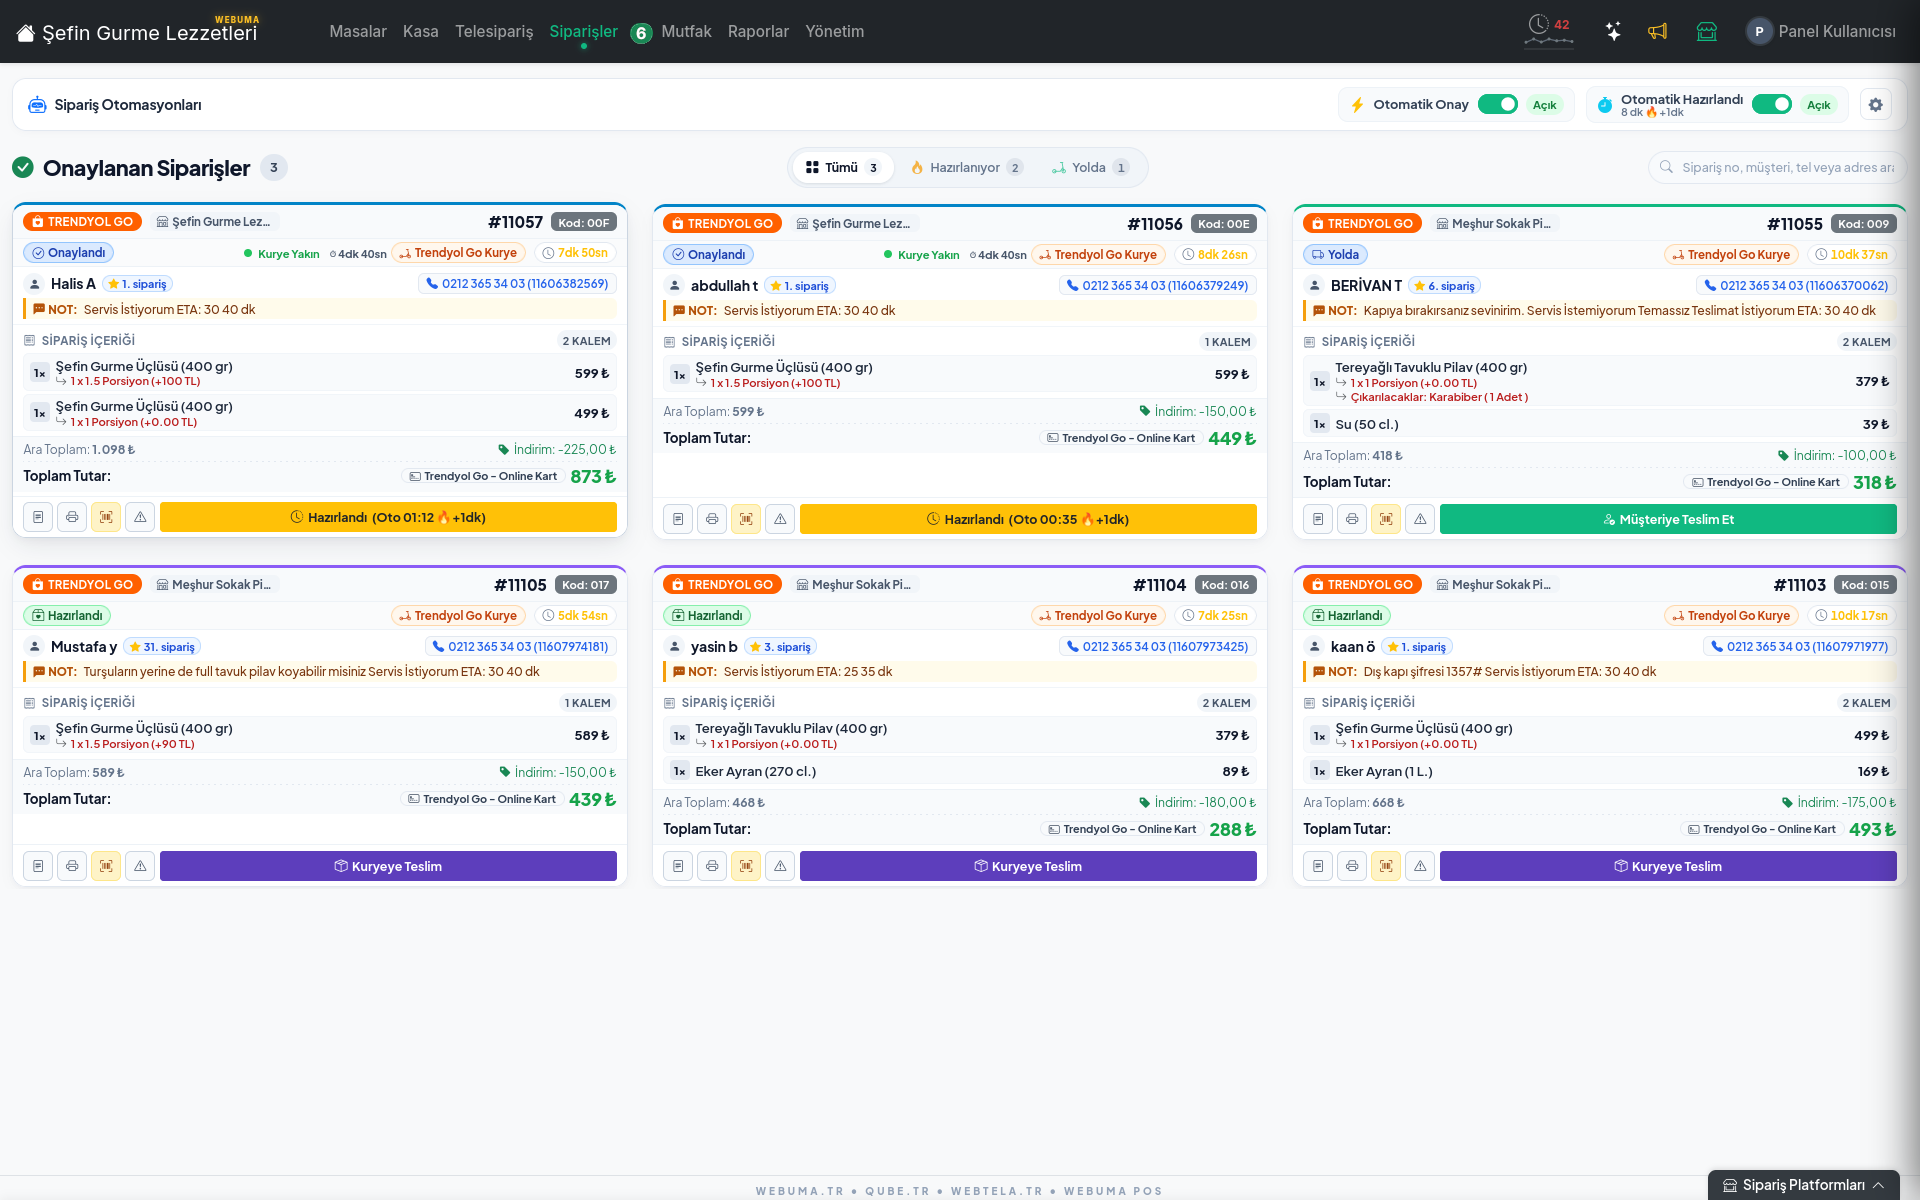Click Kuryeye Teslim for order #11105
Image resolution: width=1920 pixels, height=1200 pixels.
pos(388,866)
